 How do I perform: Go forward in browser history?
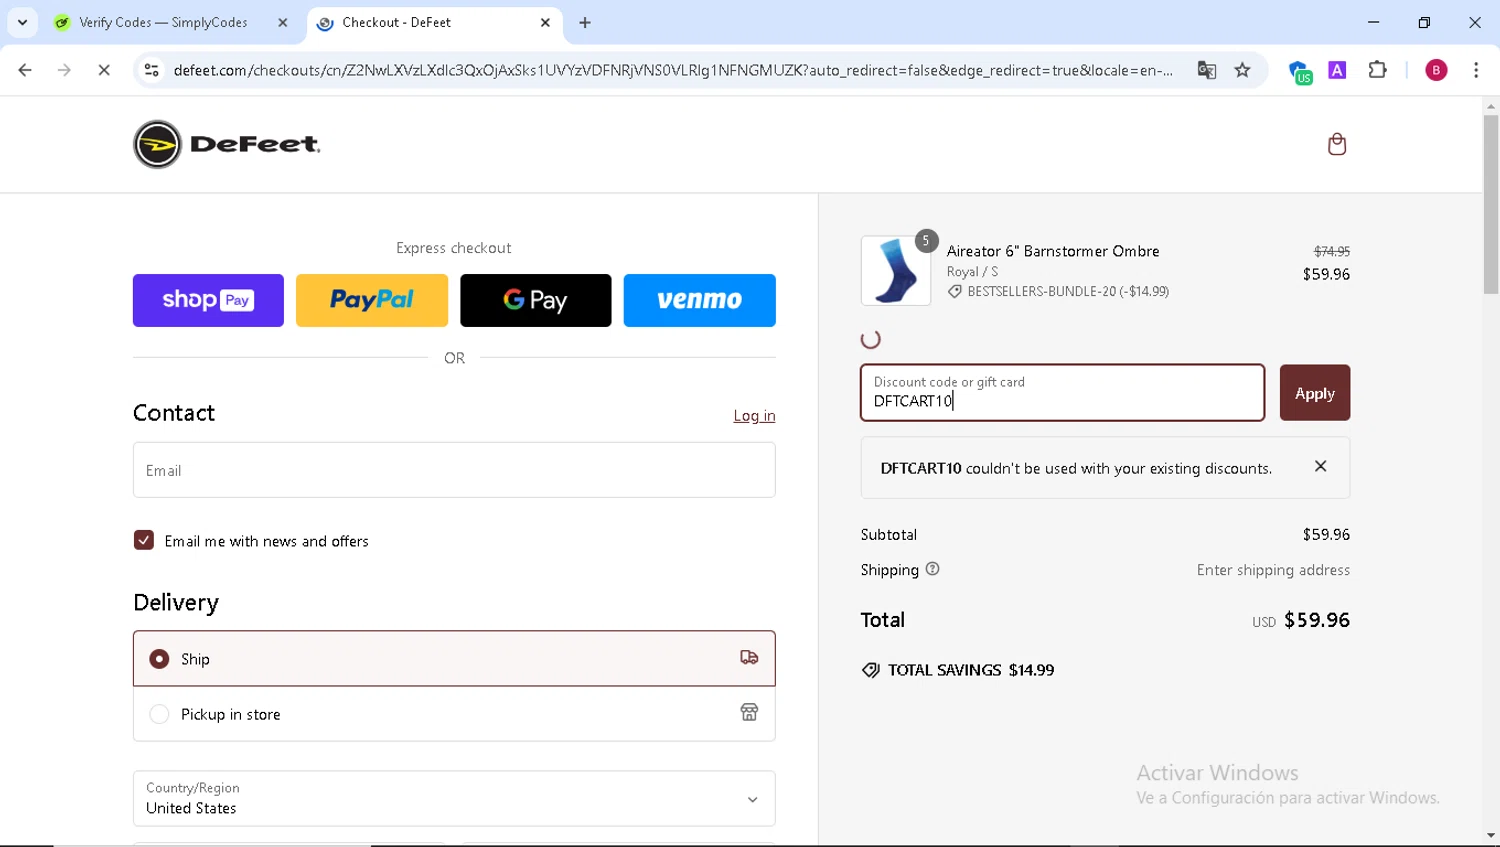(x=64, y=70)
